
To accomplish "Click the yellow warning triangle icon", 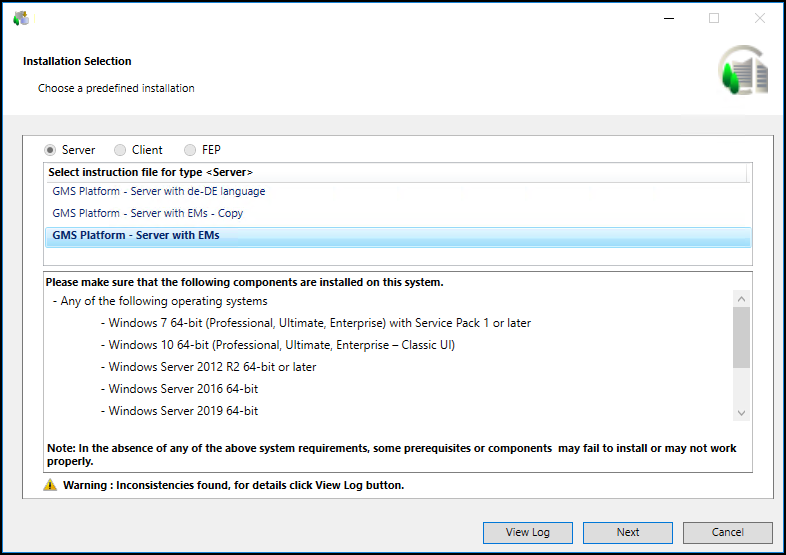I will tap(50, 485).
